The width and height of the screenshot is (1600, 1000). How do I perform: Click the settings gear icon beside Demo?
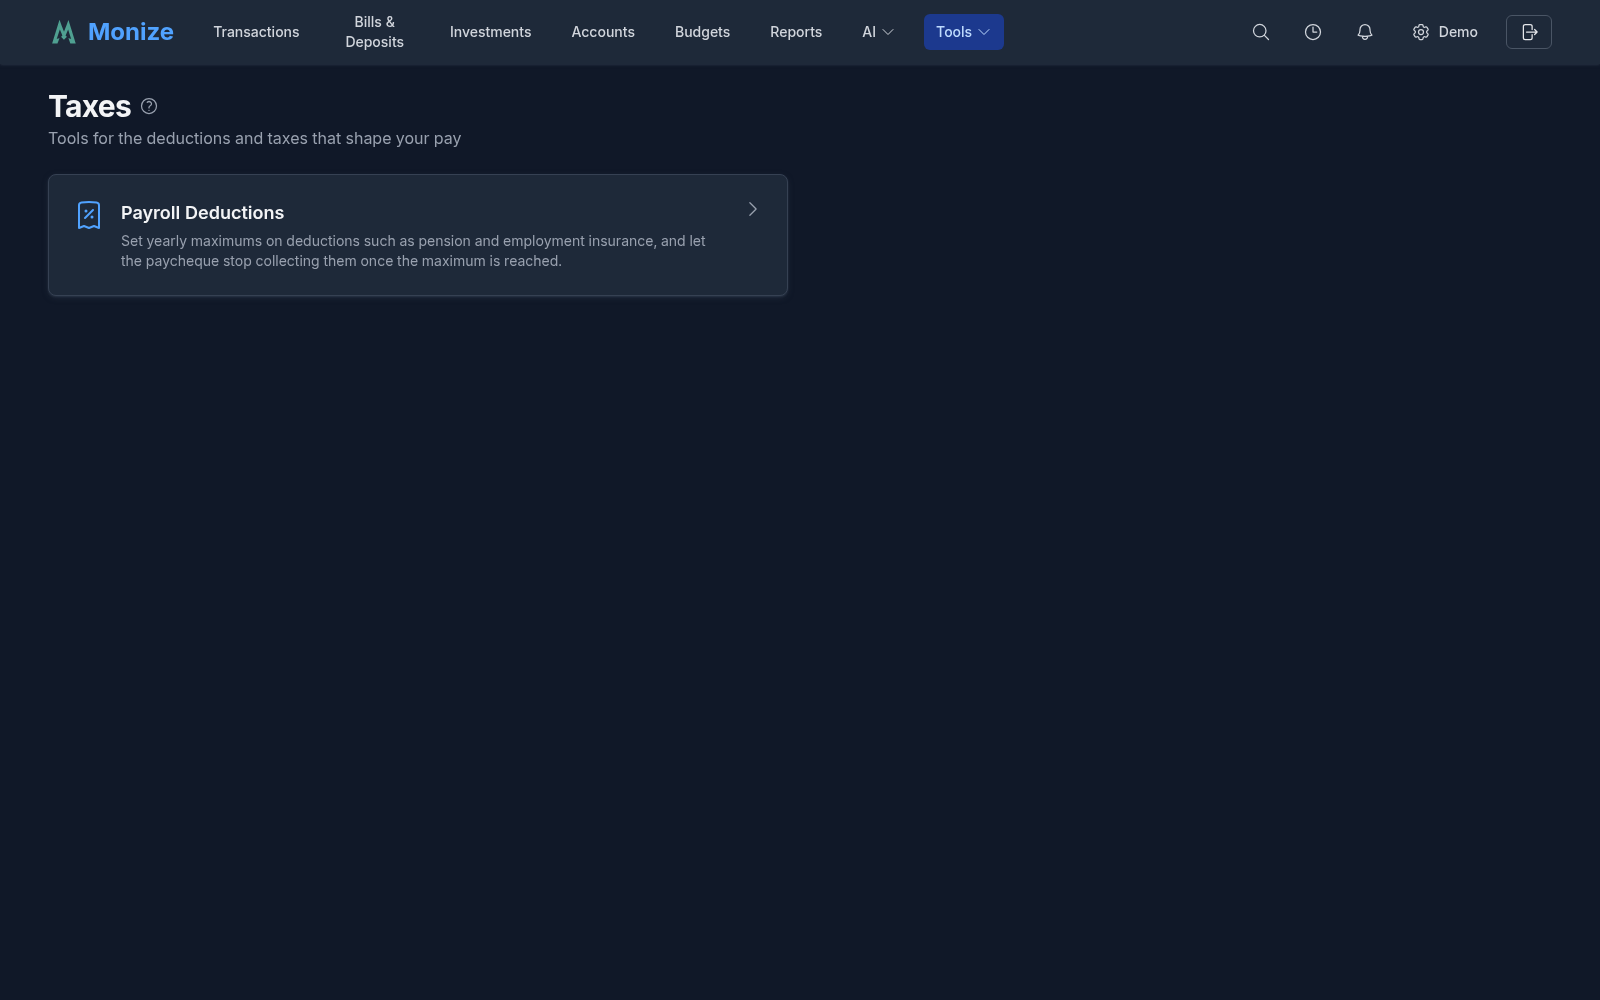click(1421, 32)
